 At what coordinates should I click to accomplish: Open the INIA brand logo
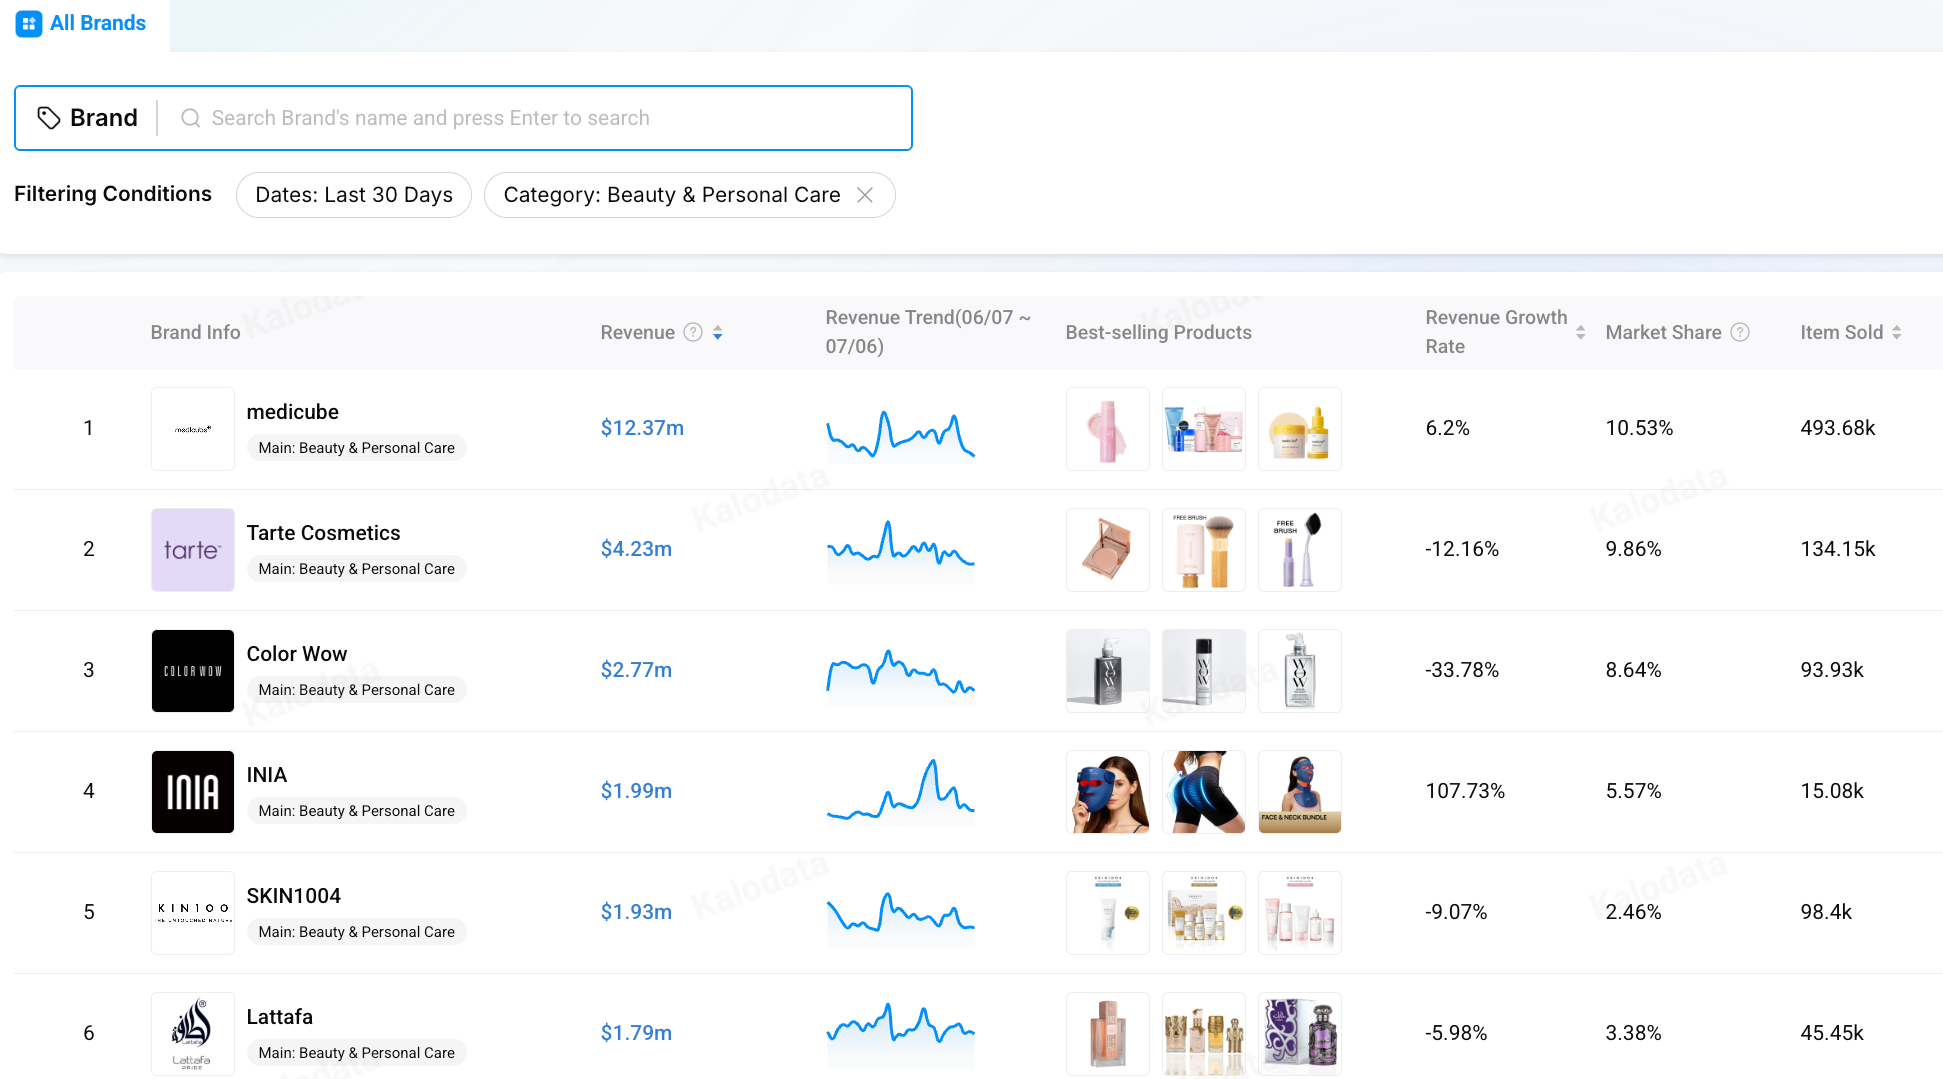(x=193, y=792)
